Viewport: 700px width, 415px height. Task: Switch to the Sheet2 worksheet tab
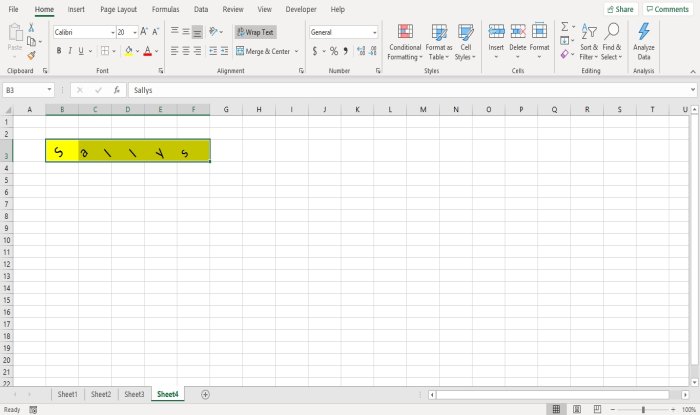coord(101,394)
